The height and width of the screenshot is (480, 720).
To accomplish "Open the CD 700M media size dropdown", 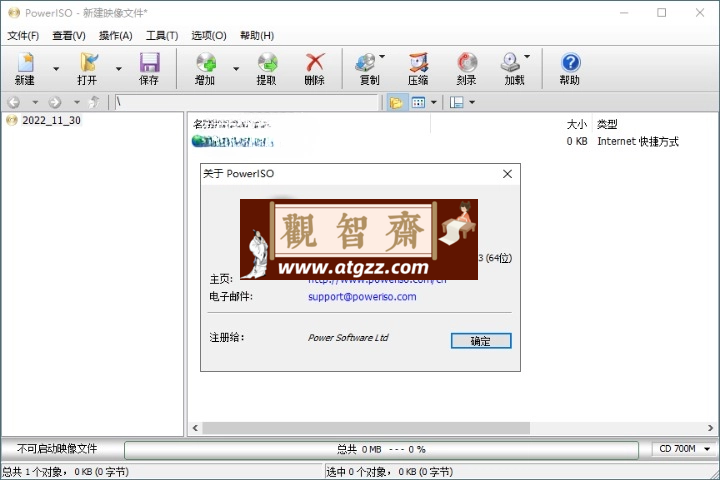I will point(683,449).
